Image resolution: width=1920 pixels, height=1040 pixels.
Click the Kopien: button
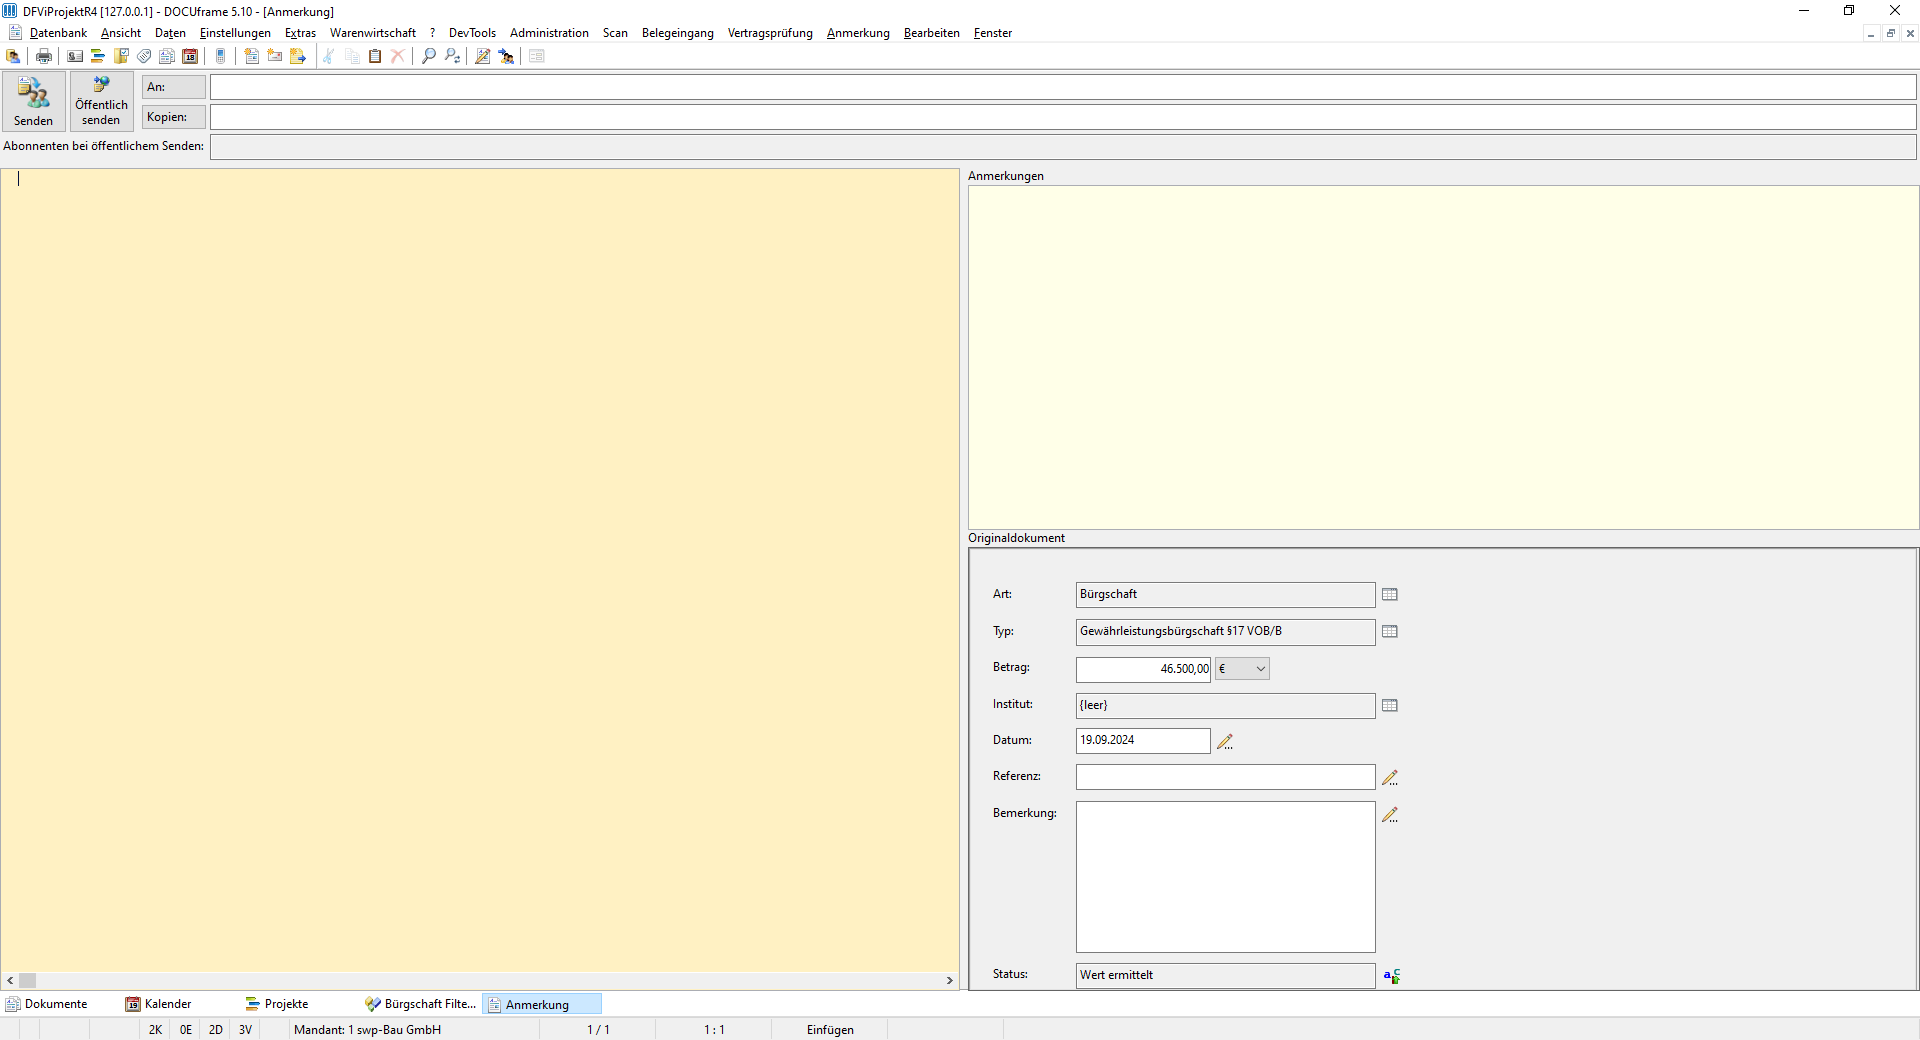pyautogui.click(x=174, y=117)
